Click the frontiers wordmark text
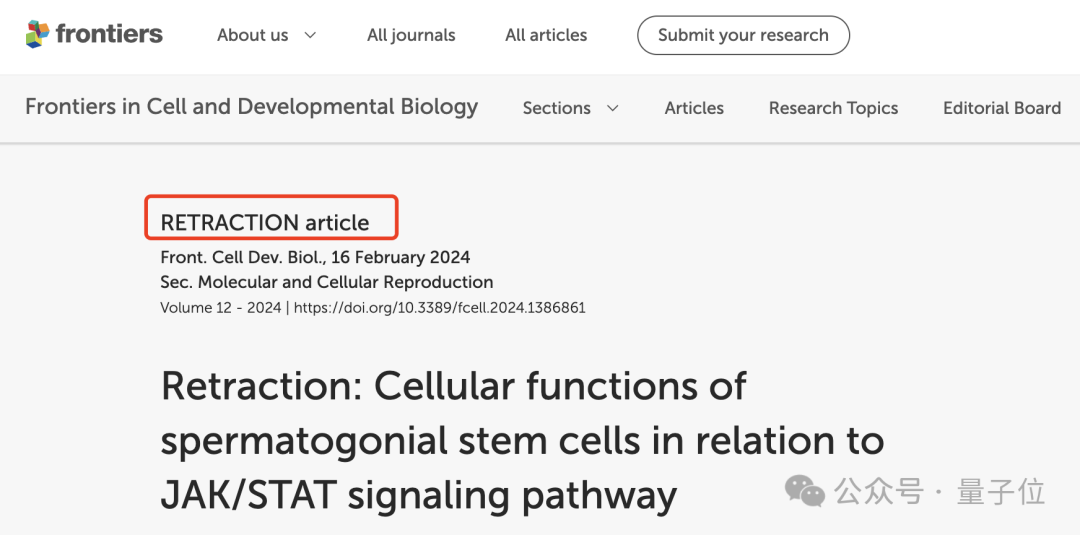The height and width of the screenshot is (535, 1080). [x=109, y=35]
